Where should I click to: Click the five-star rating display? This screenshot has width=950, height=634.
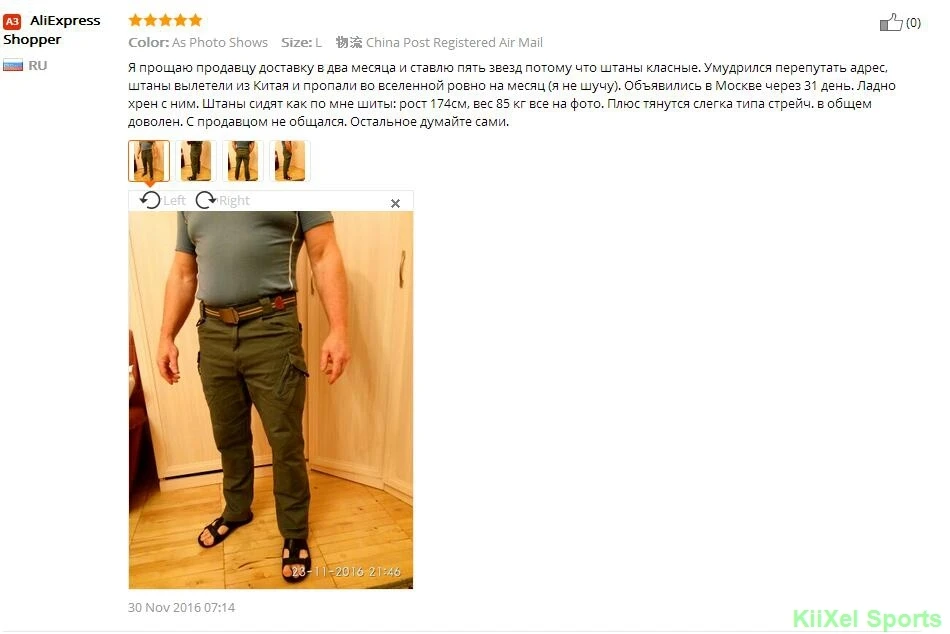point(165,20)
